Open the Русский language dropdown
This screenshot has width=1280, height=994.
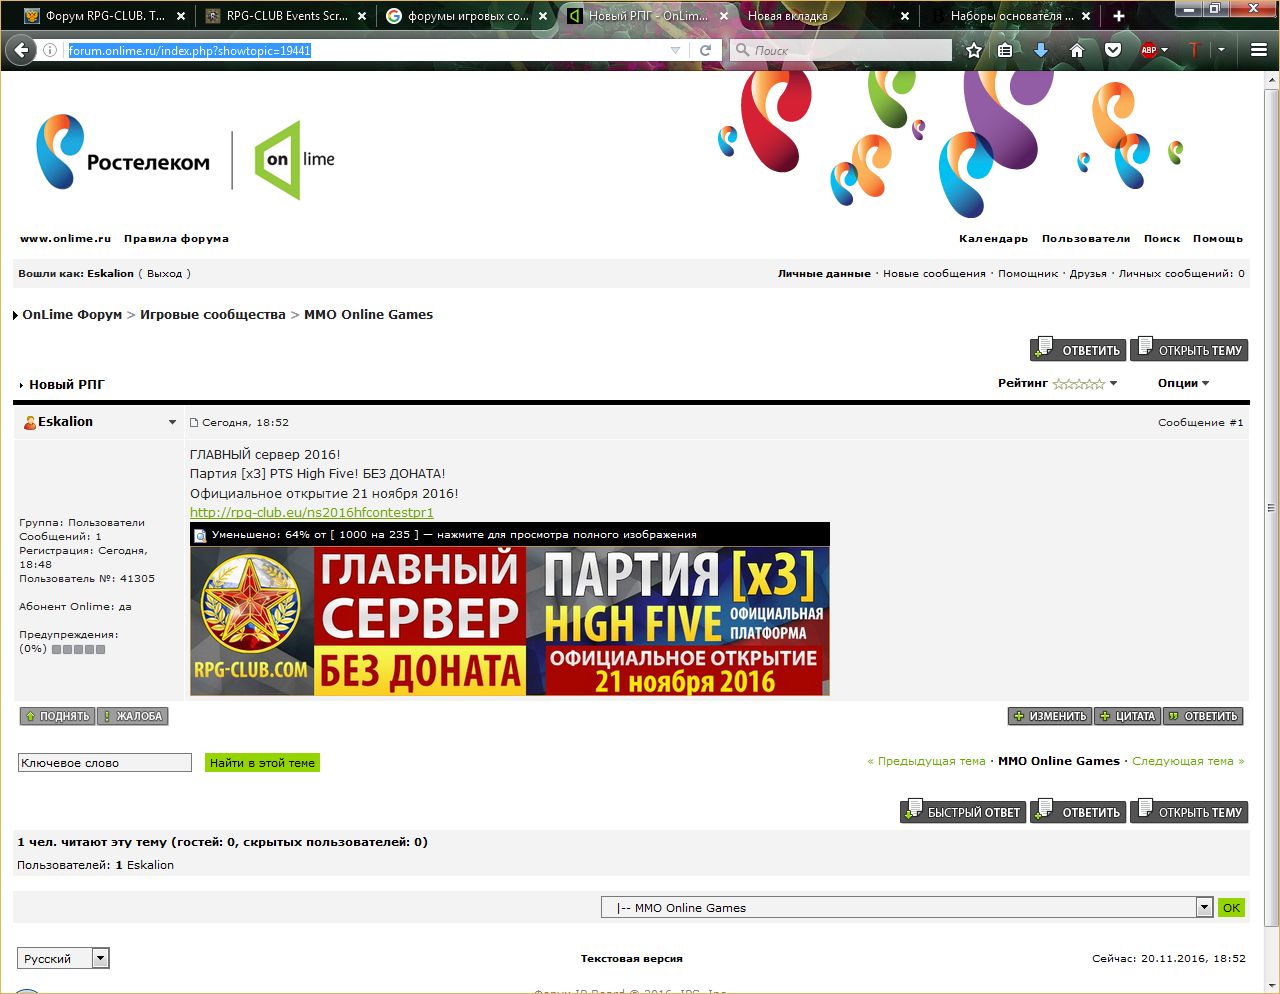click(63, 958)
